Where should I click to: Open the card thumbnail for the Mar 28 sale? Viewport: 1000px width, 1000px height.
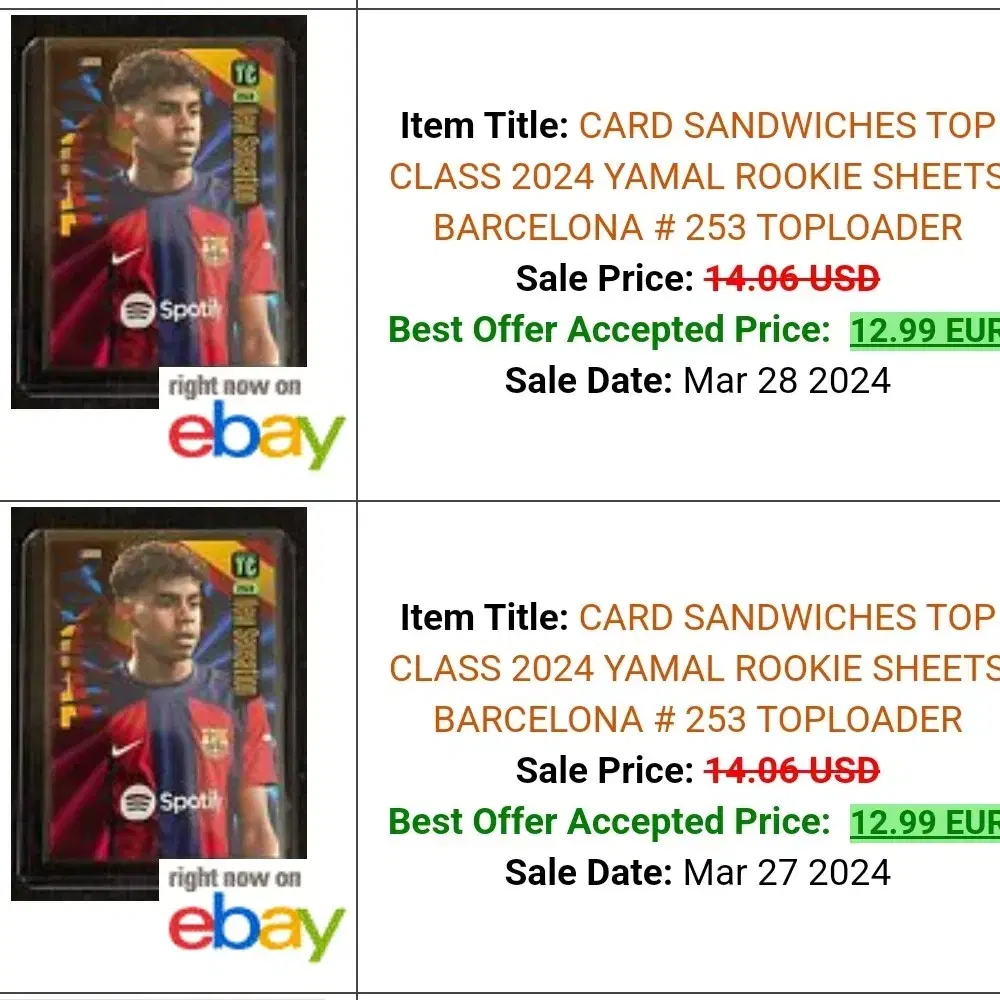(x=159, y=212)
